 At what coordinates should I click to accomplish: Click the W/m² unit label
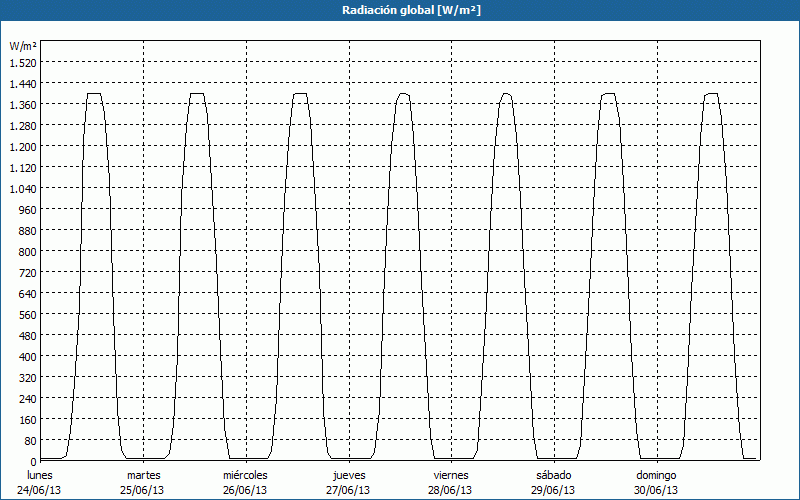coord(23,46)
